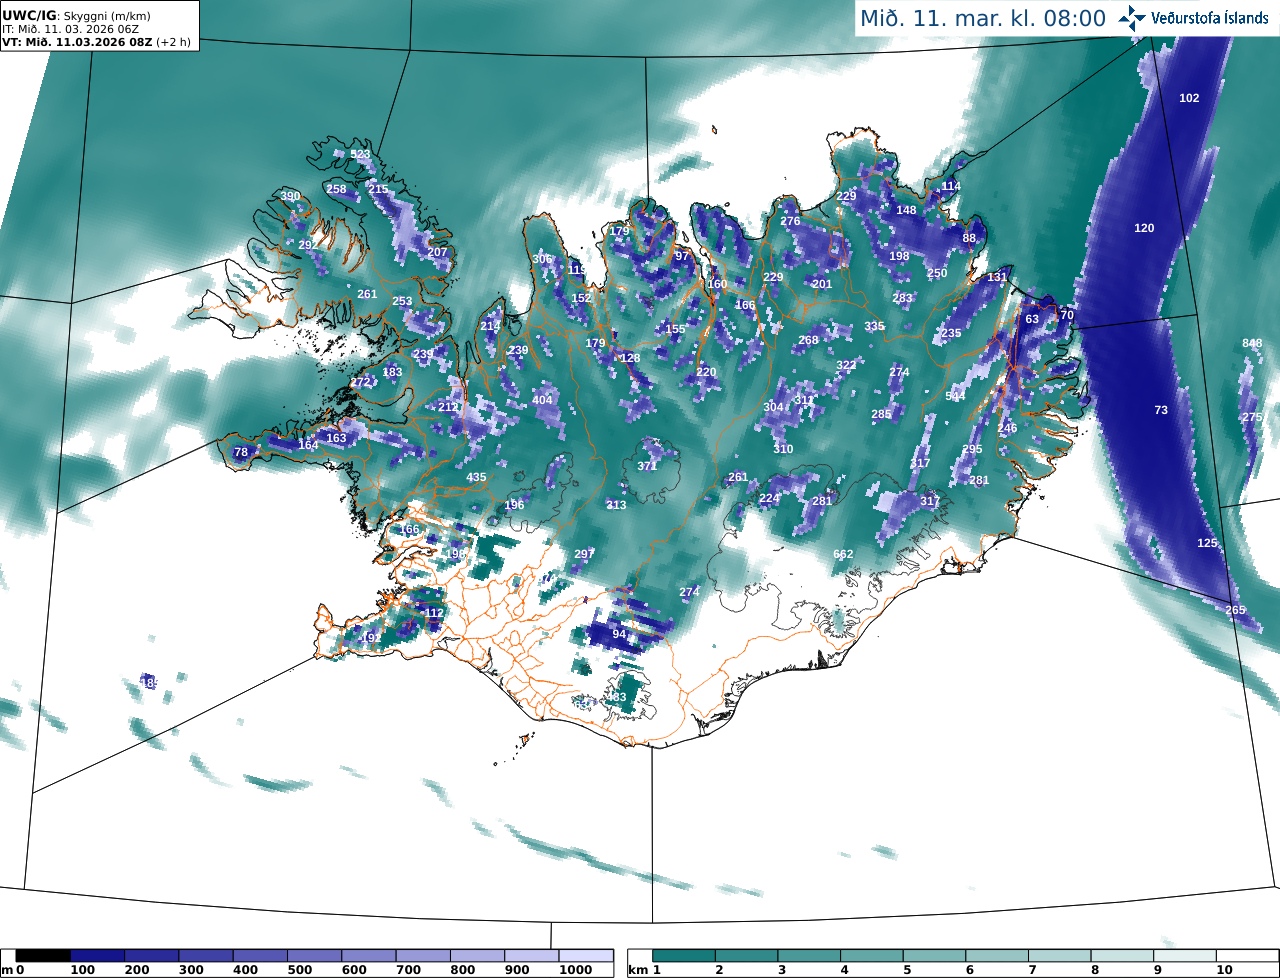Pick the 5–6 km legend swatch
Image resolution: width=1280 pixels, height=978 pixels.
934,956
